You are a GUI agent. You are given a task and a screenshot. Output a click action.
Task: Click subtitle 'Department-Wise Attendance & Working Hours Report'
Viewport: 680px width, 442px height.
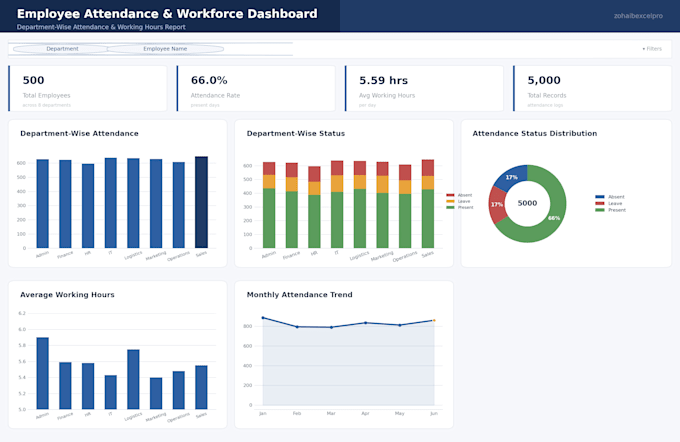(x=101, y=27)
